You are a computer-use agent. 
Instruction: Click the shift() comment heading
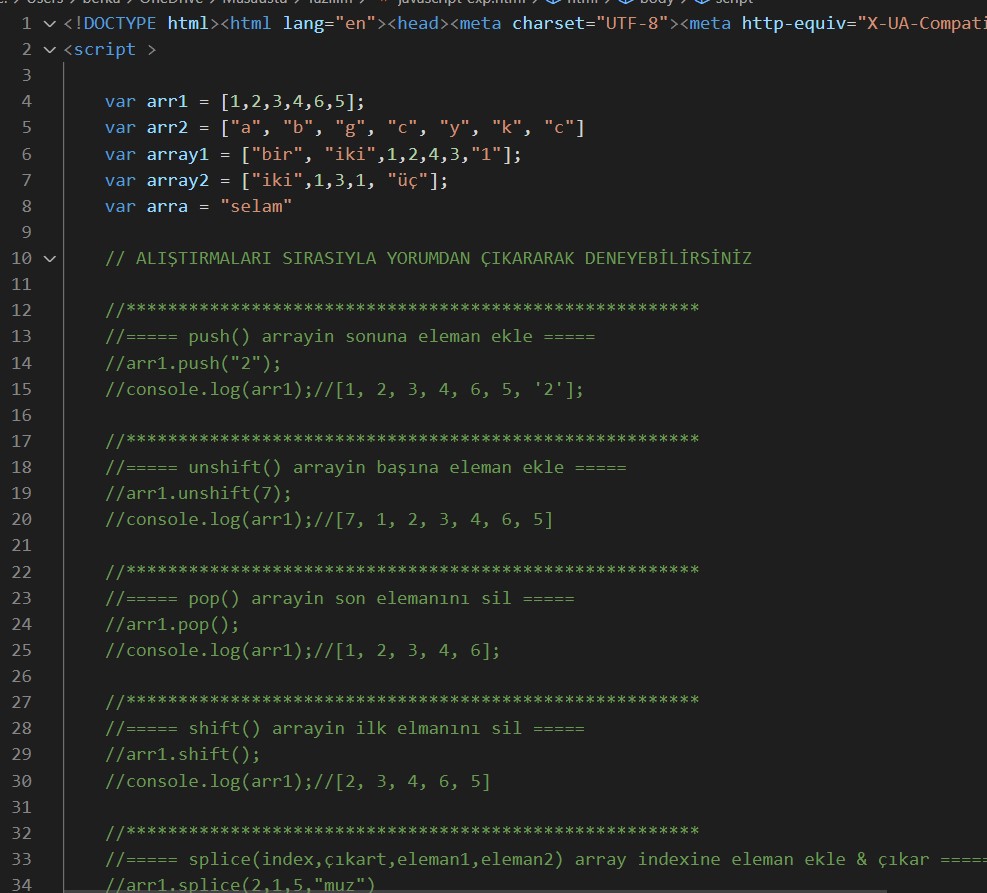click(345, 728)
